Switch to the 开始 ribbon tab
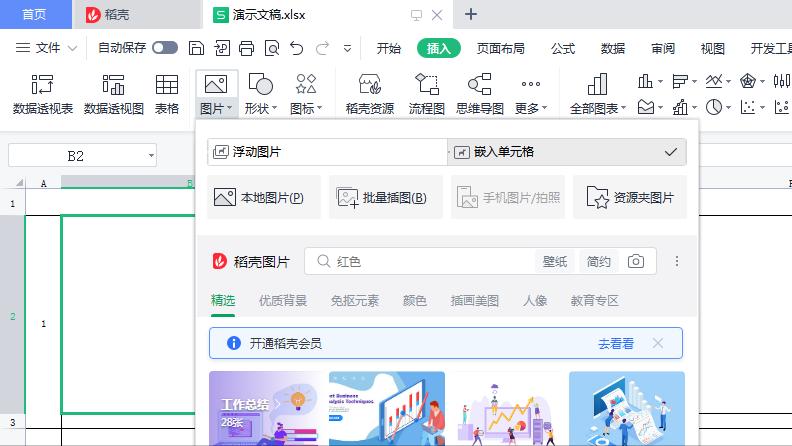792x446 pixels. [388, 48]
